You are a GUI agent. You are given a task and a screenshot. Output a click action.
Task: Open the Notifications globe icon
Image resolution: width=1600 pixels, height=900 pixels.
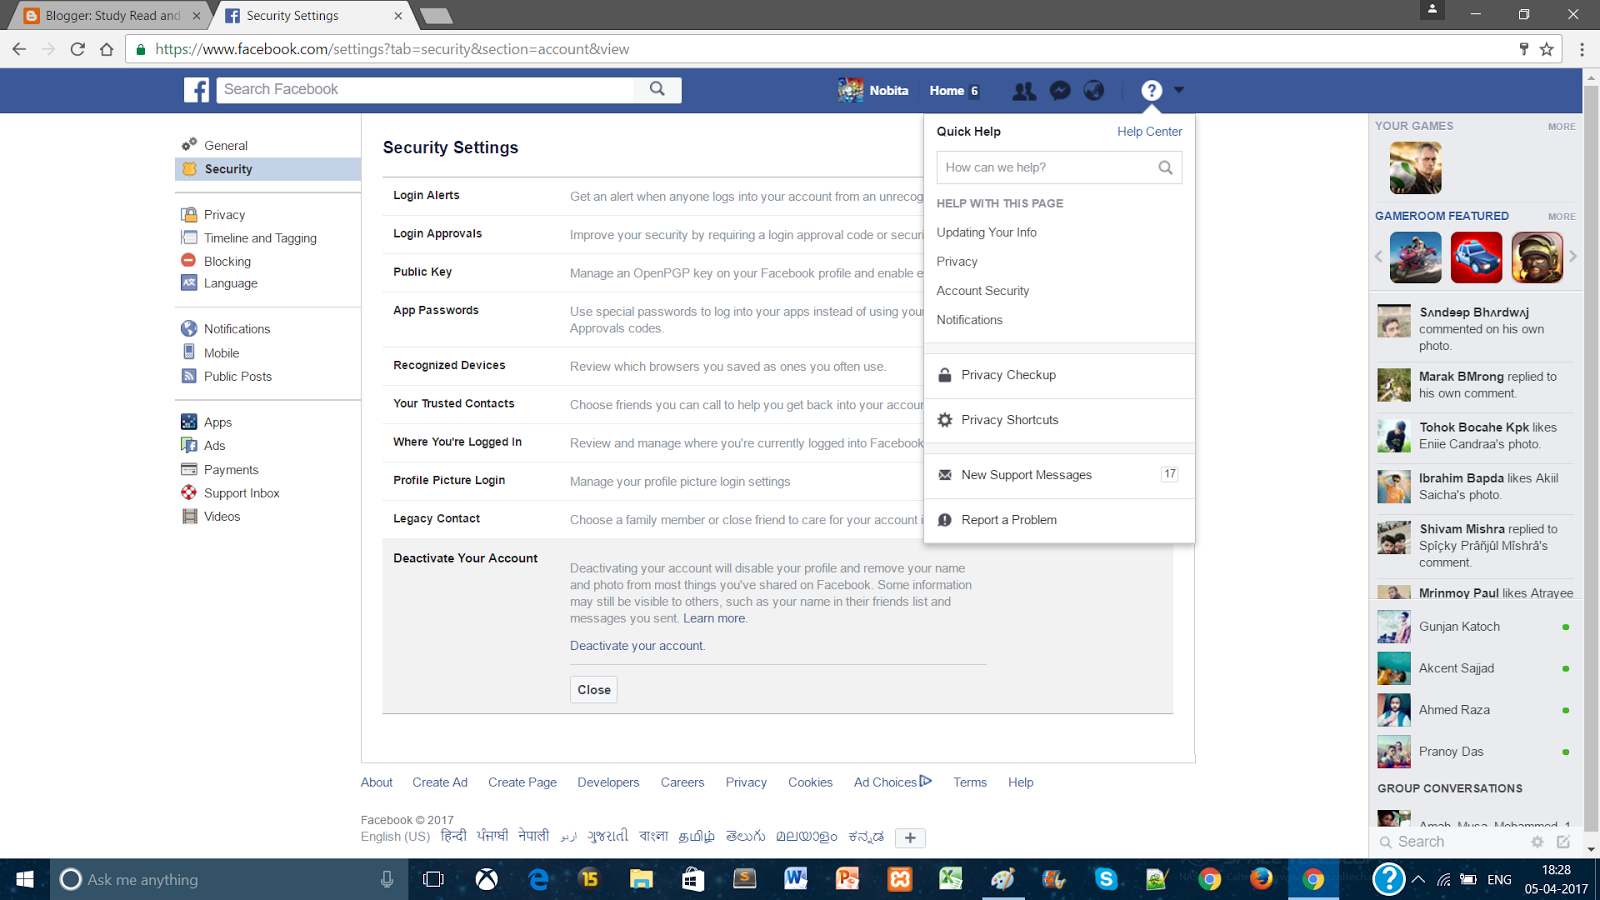1094,91
